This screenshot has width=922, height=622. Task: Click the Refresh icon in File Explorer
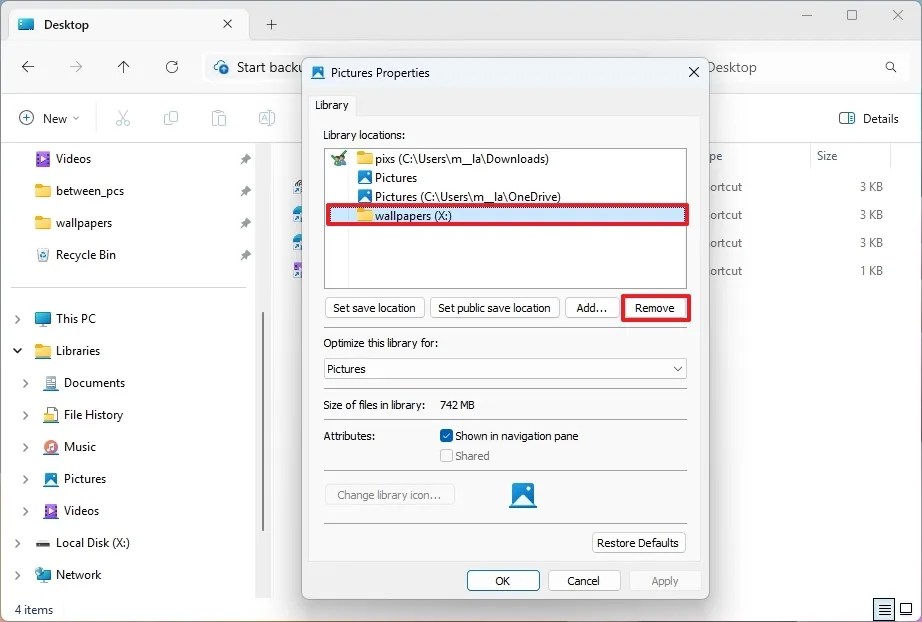click(x=170, y=67)
